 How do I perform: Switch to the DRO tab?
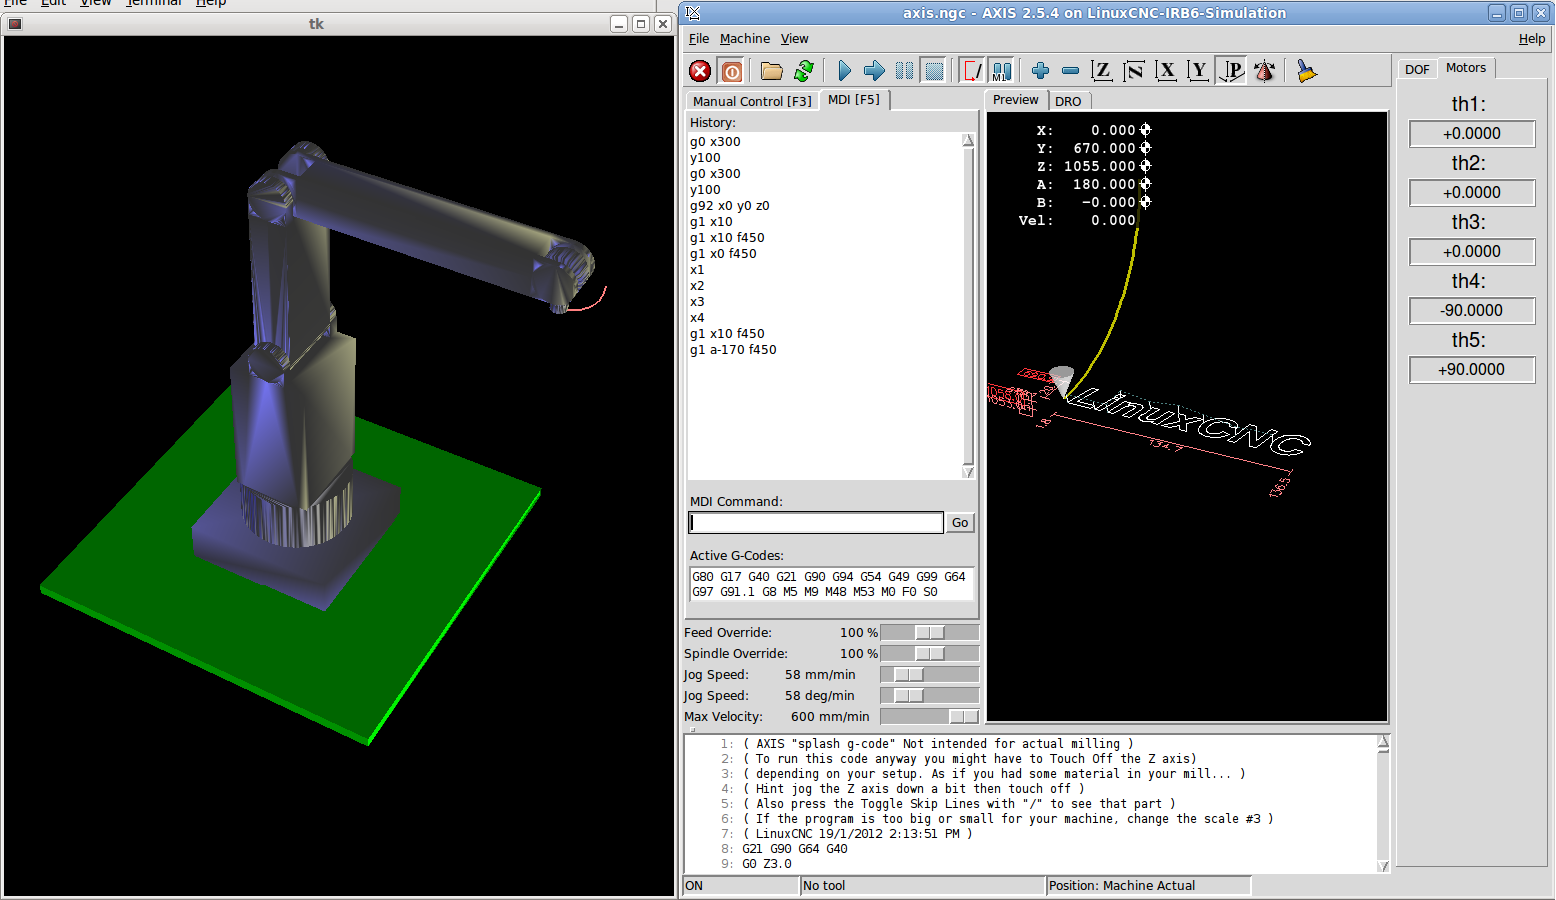pos(1068,101)
